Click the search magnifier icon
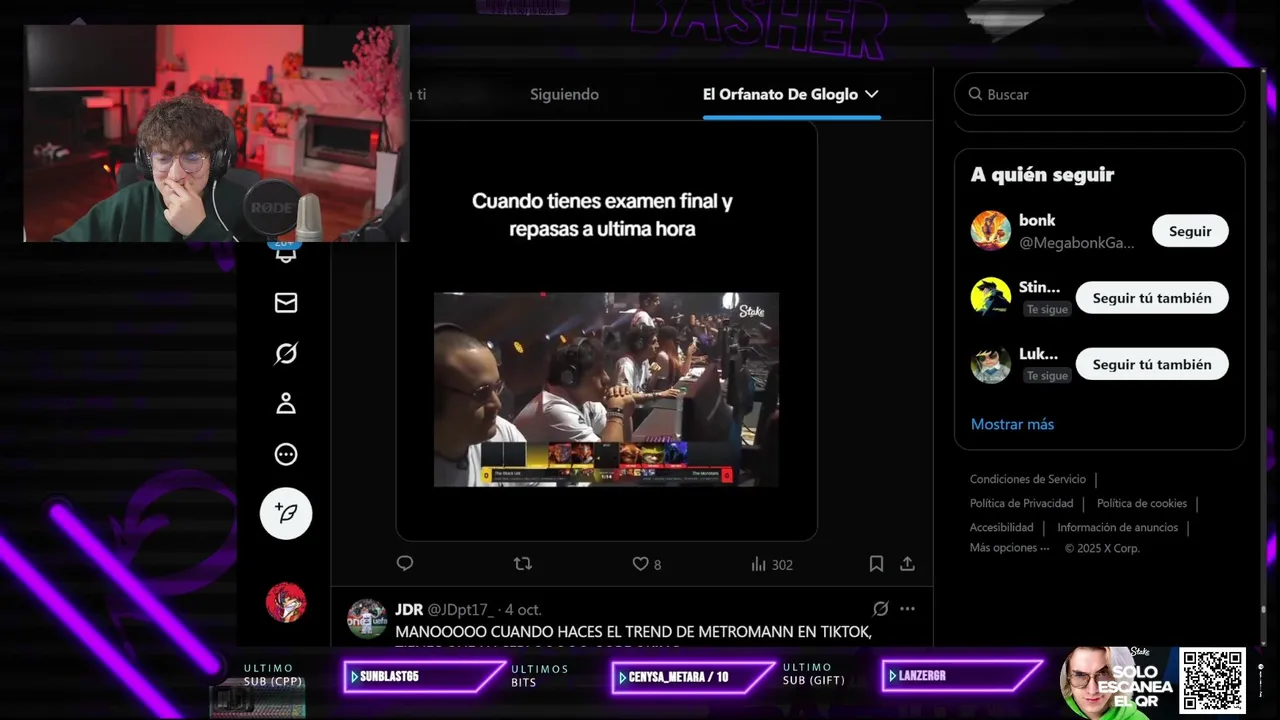This screenshot has height=720, width=1280. tap(975, 94)
